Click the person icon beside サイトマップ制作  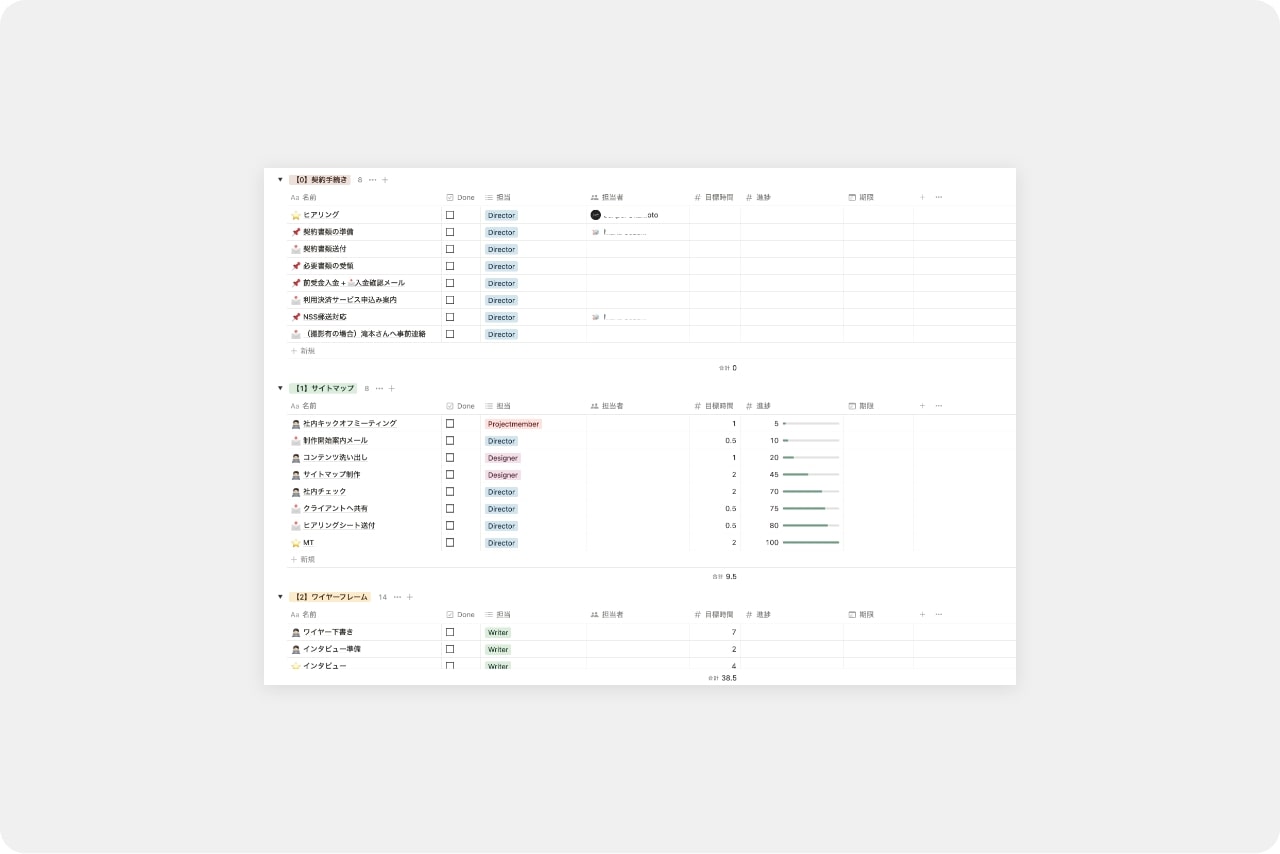(x=295, y=475)
